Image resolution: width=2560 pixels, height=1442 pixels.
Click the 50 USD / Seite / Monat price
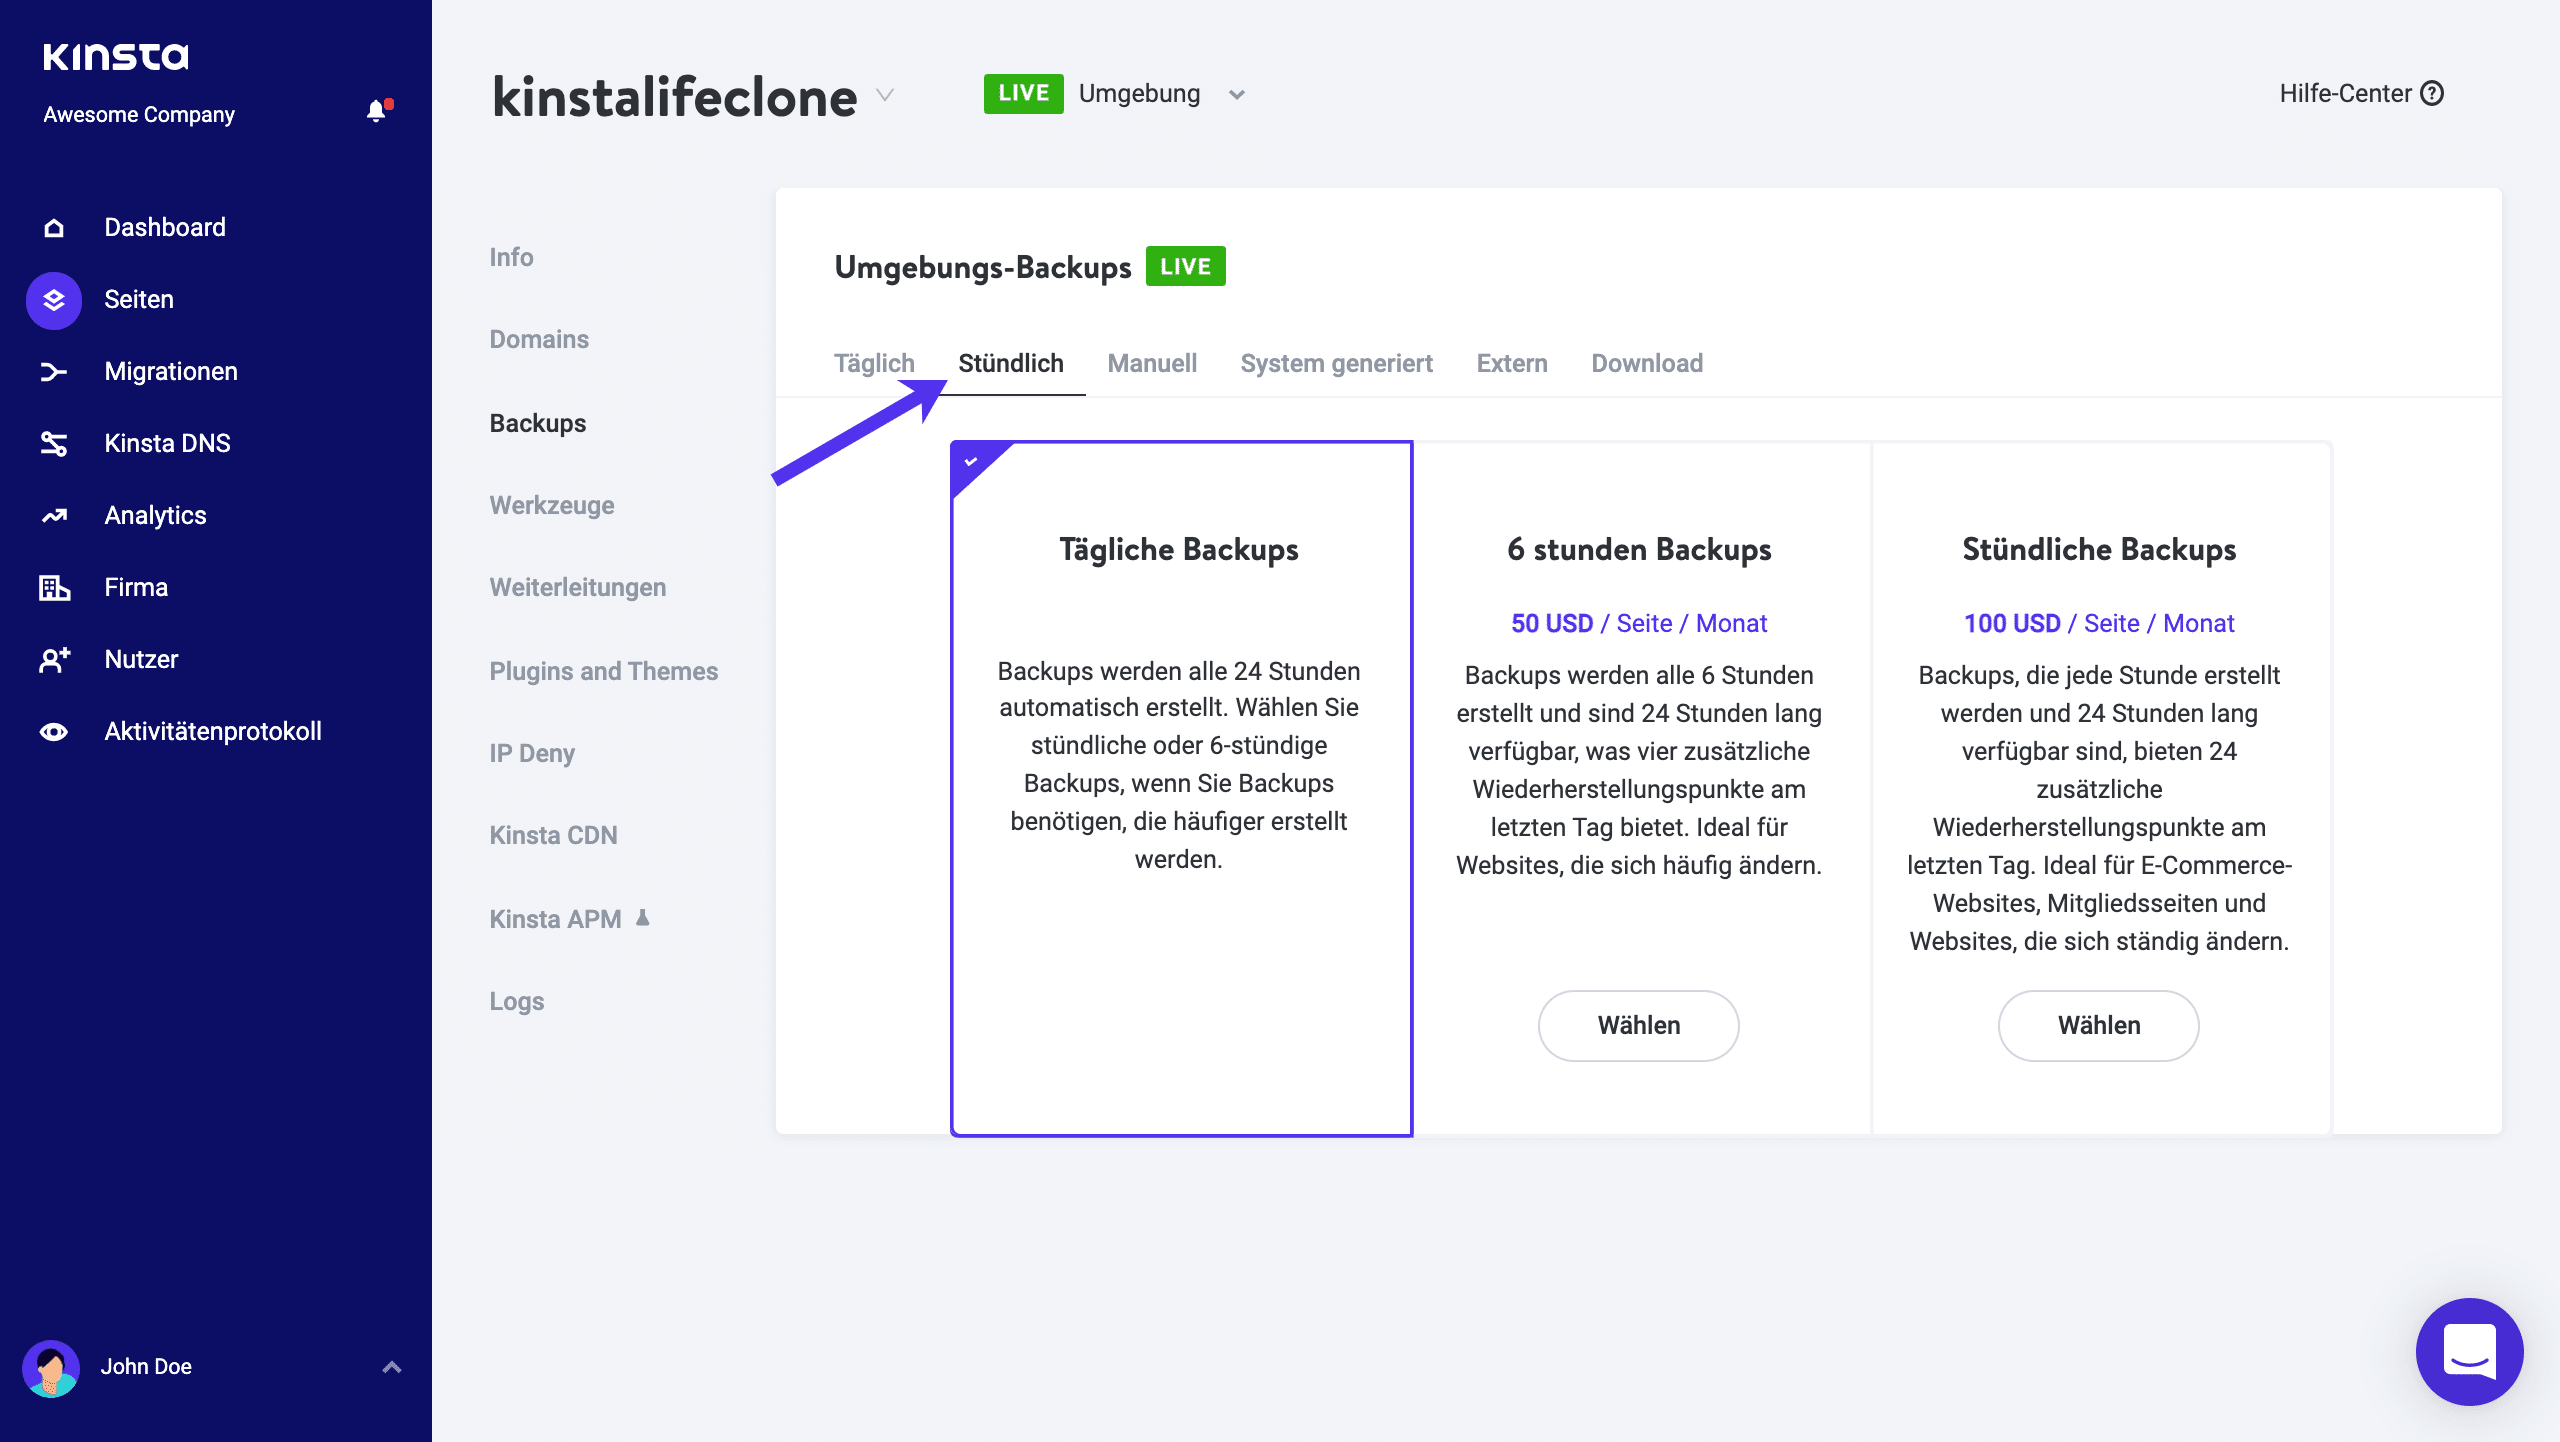(1638, 624)
